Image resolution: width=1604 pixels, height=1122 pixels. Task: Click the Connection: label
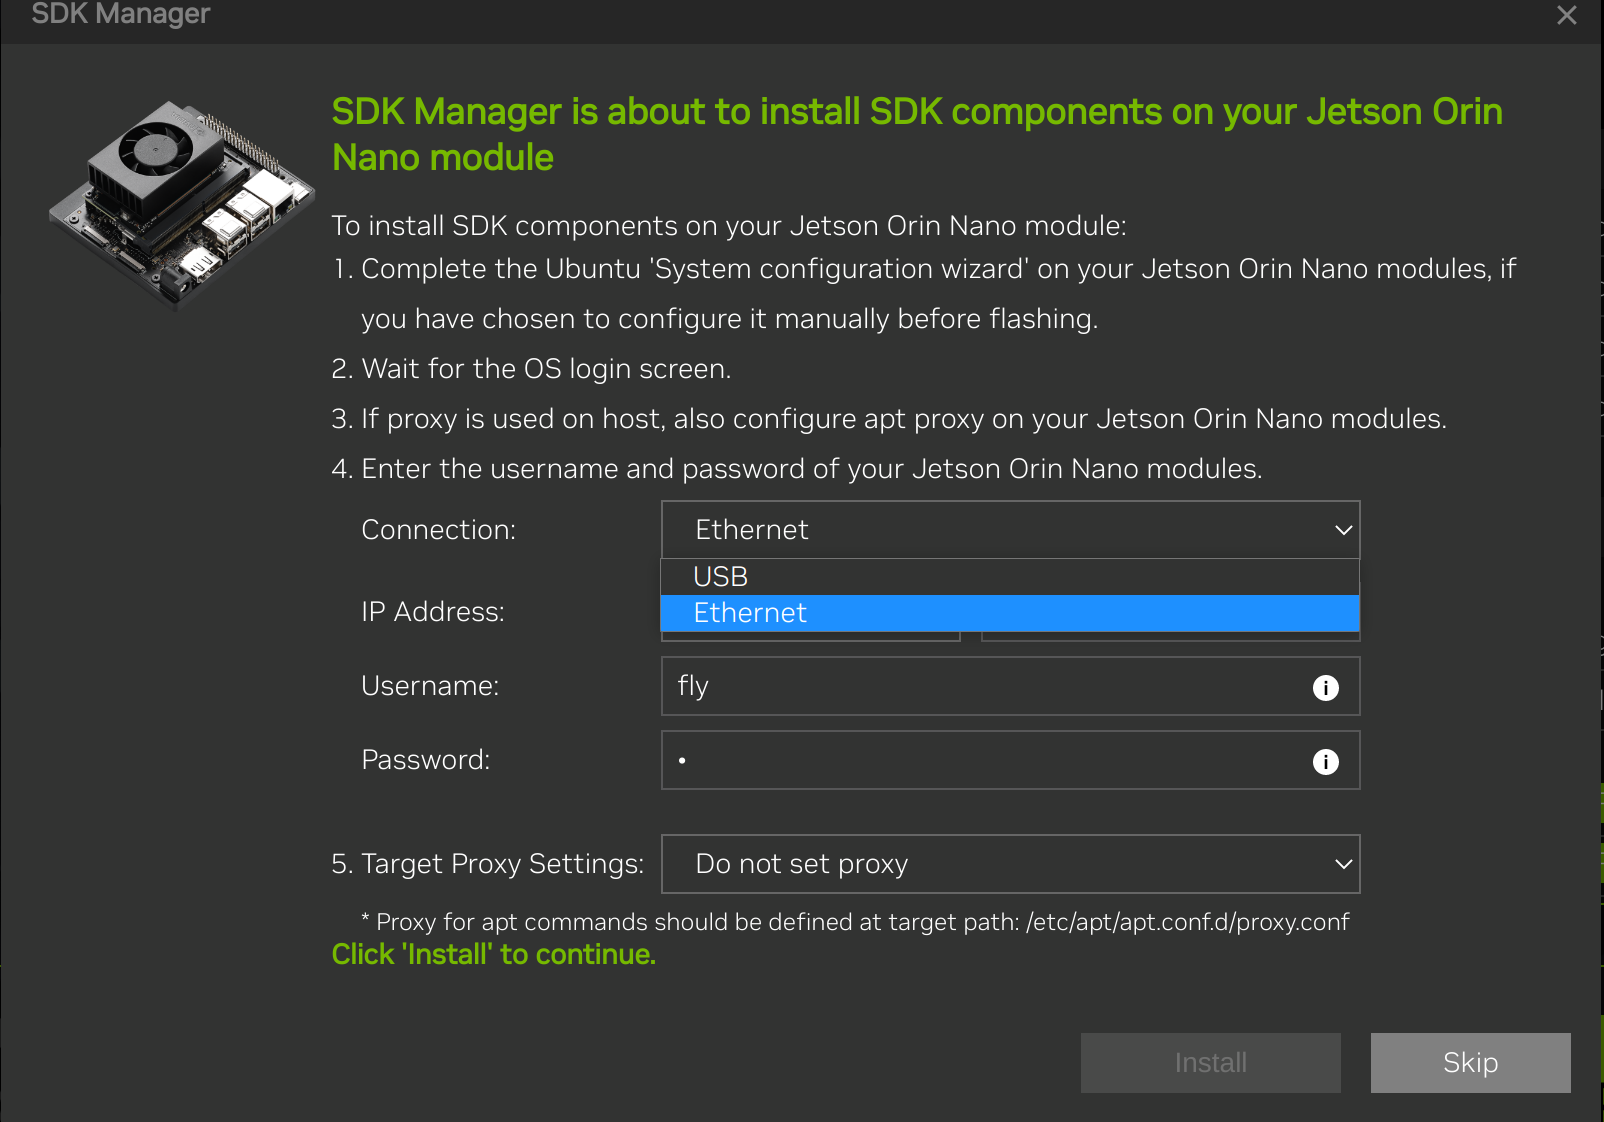[438, 530]
